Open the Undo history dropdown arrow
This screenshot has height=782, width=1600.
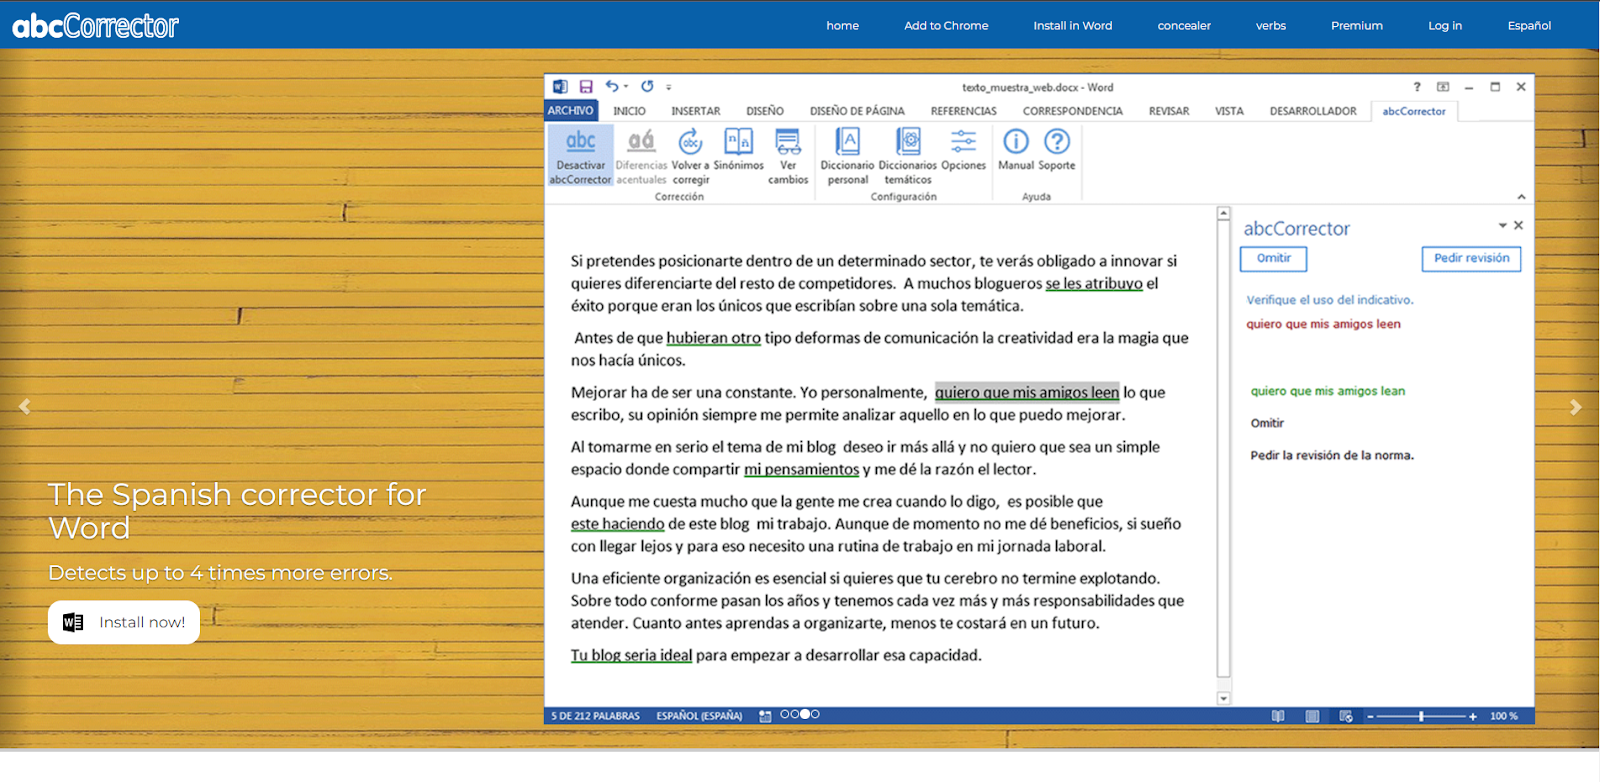click(626, 87)
